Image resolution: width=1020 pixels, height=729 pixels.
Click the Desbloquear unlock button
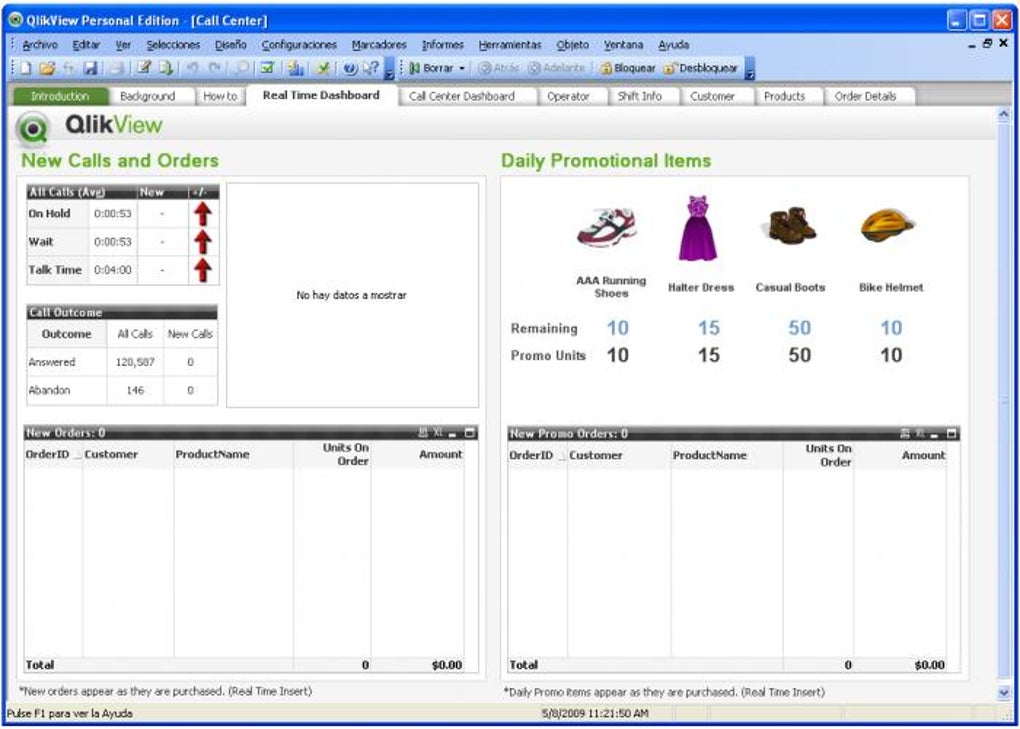(x=701, y=68)
